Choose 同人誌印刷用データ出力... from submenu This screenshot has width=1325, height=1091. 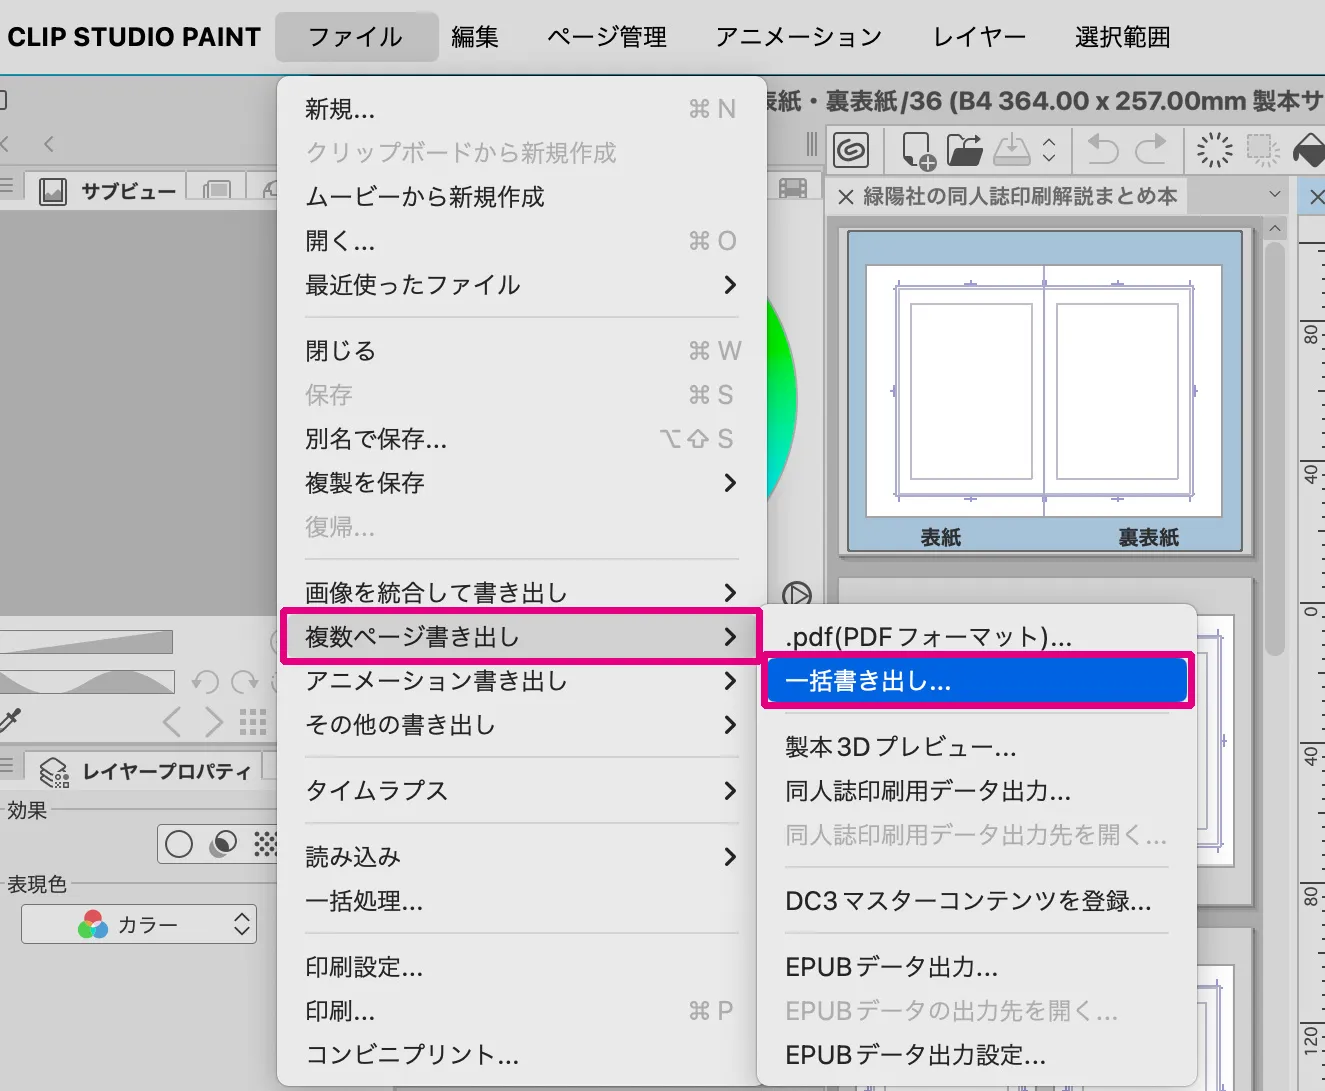(x=976, y=791)
